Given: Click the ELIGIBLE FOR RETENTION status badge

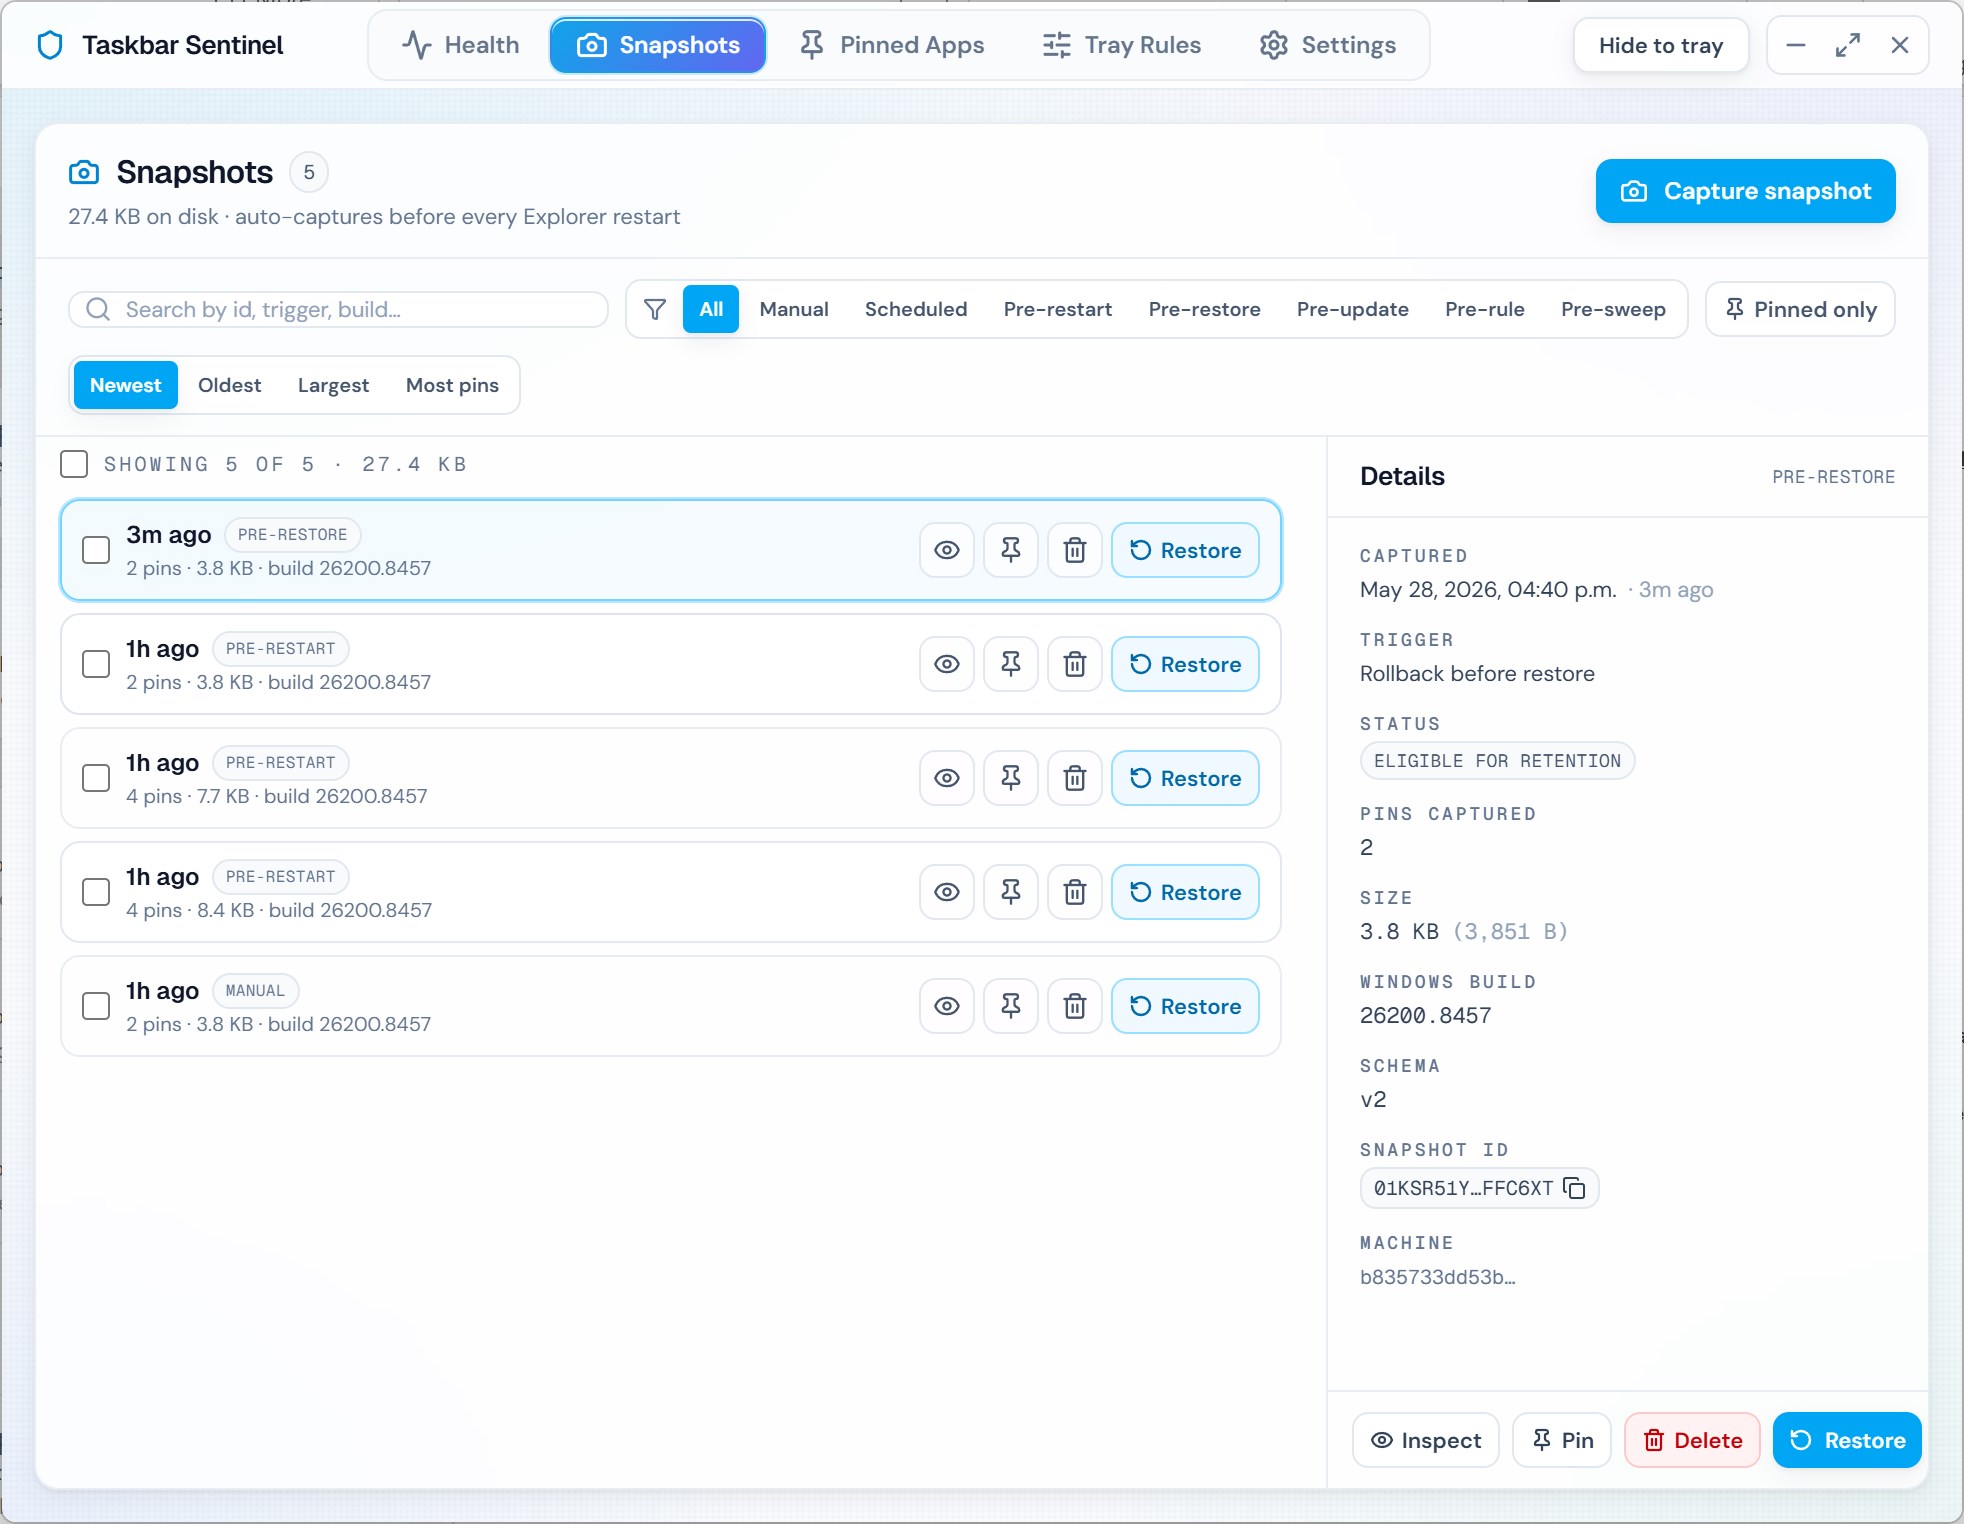Looking at the screenshot, I should point(1497,761).
